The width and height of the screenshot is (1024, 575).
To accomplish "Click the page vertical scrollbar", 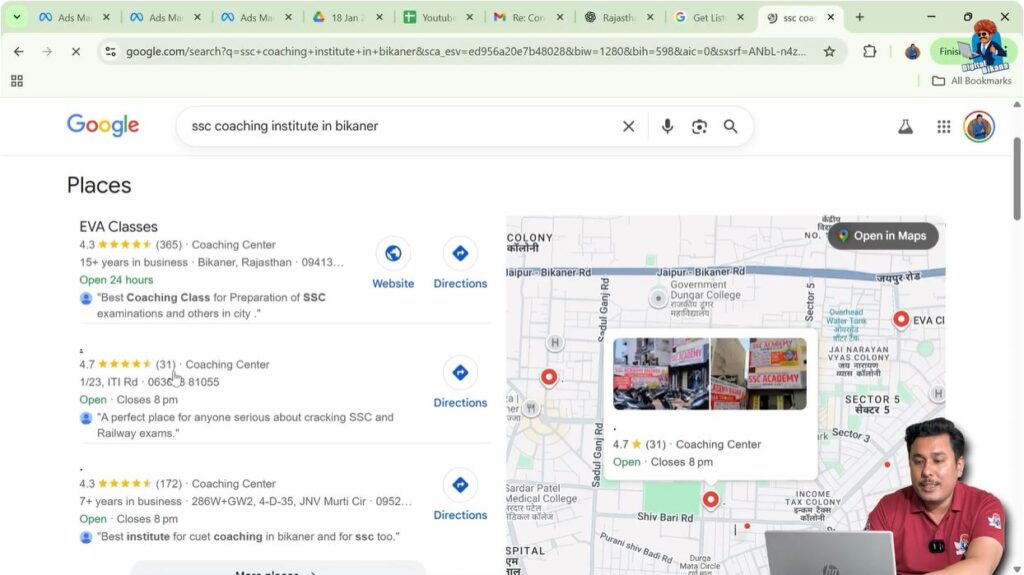I will point(1017,178).
